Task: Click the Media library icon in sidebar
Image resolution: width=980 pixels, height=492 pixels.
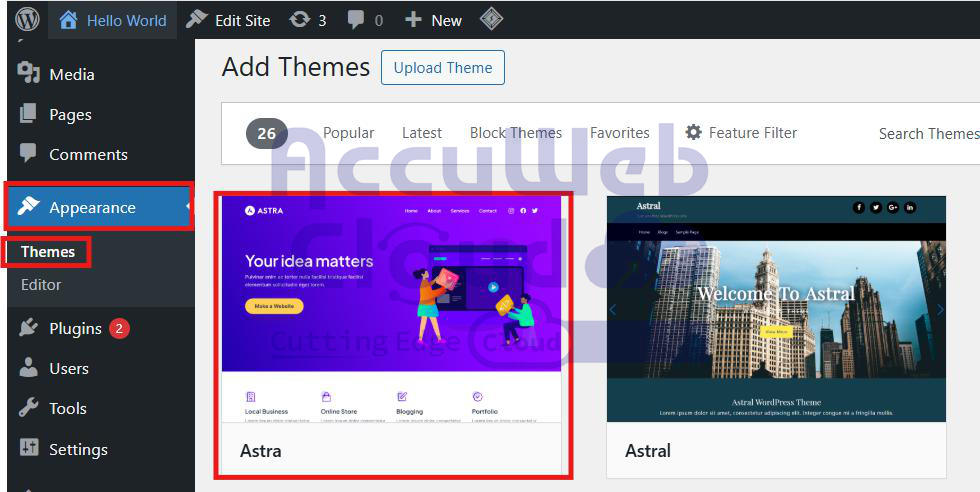Action: 28,73
